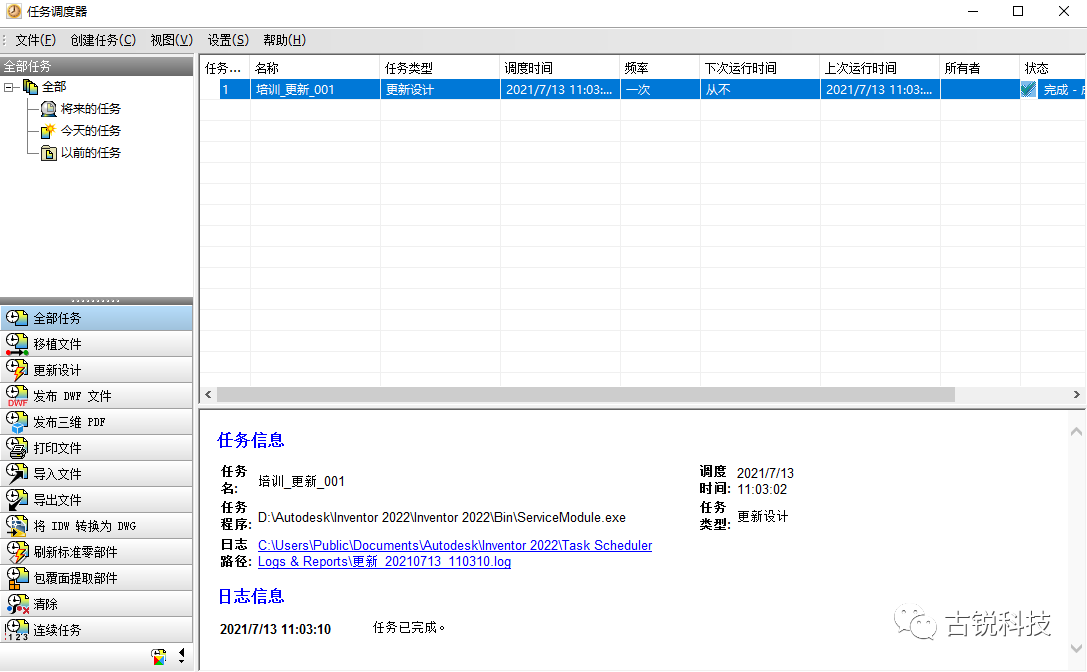
Task: Collapse the 全部 tree node
Action: point(8,87)
